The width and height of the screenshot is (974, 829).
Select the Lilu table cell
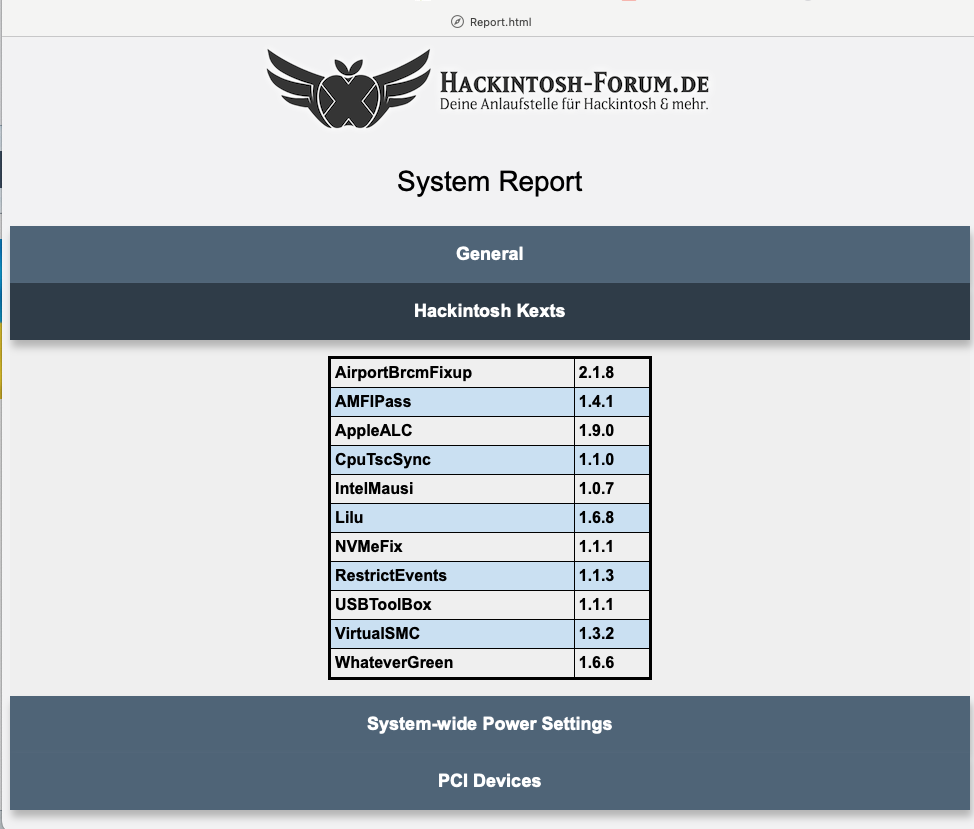(452, 518)
